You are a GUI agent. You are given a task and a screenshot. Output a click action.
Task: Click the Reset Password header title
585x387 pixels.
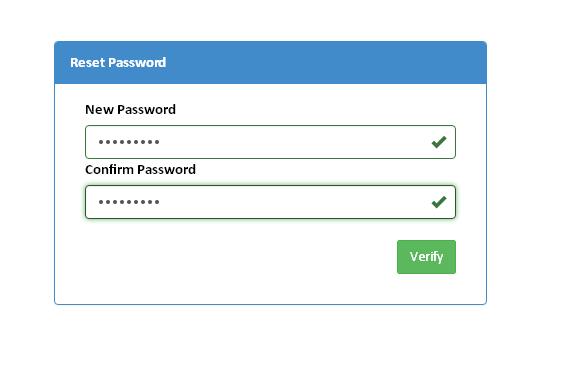tap(118, 62)
